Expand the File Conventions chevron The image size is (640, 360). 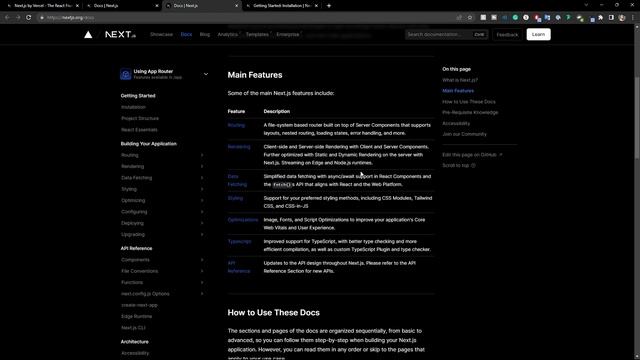tap(202, 271)
